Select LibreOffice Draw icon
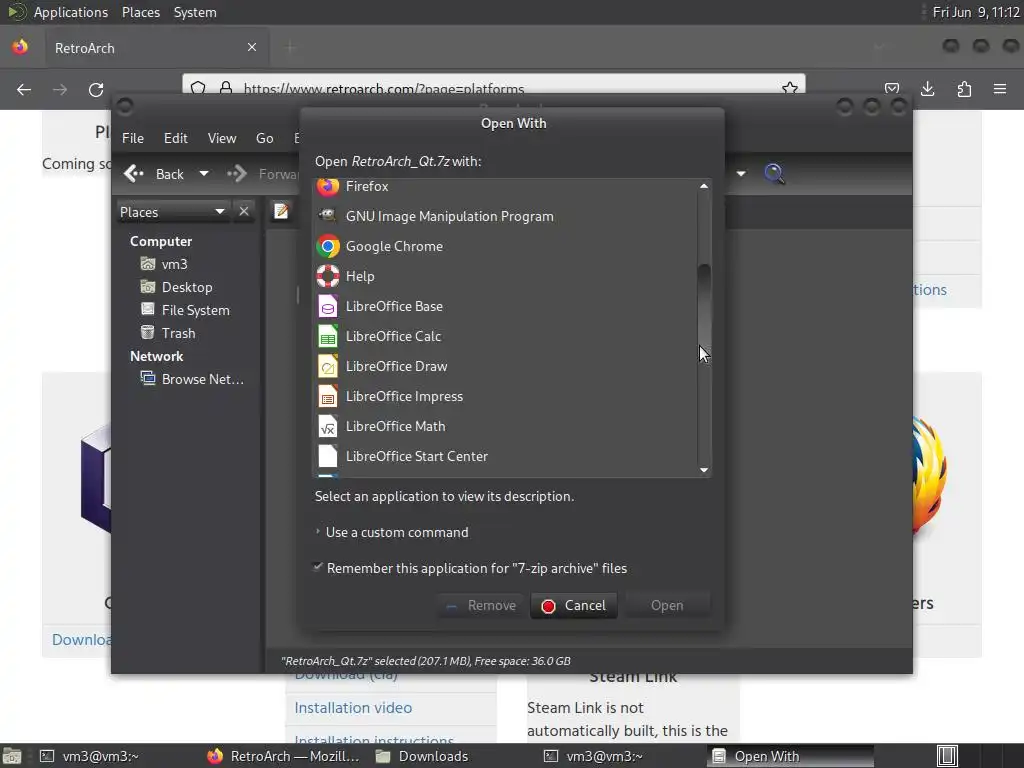Screen dimensions: 1024x768 328,366
